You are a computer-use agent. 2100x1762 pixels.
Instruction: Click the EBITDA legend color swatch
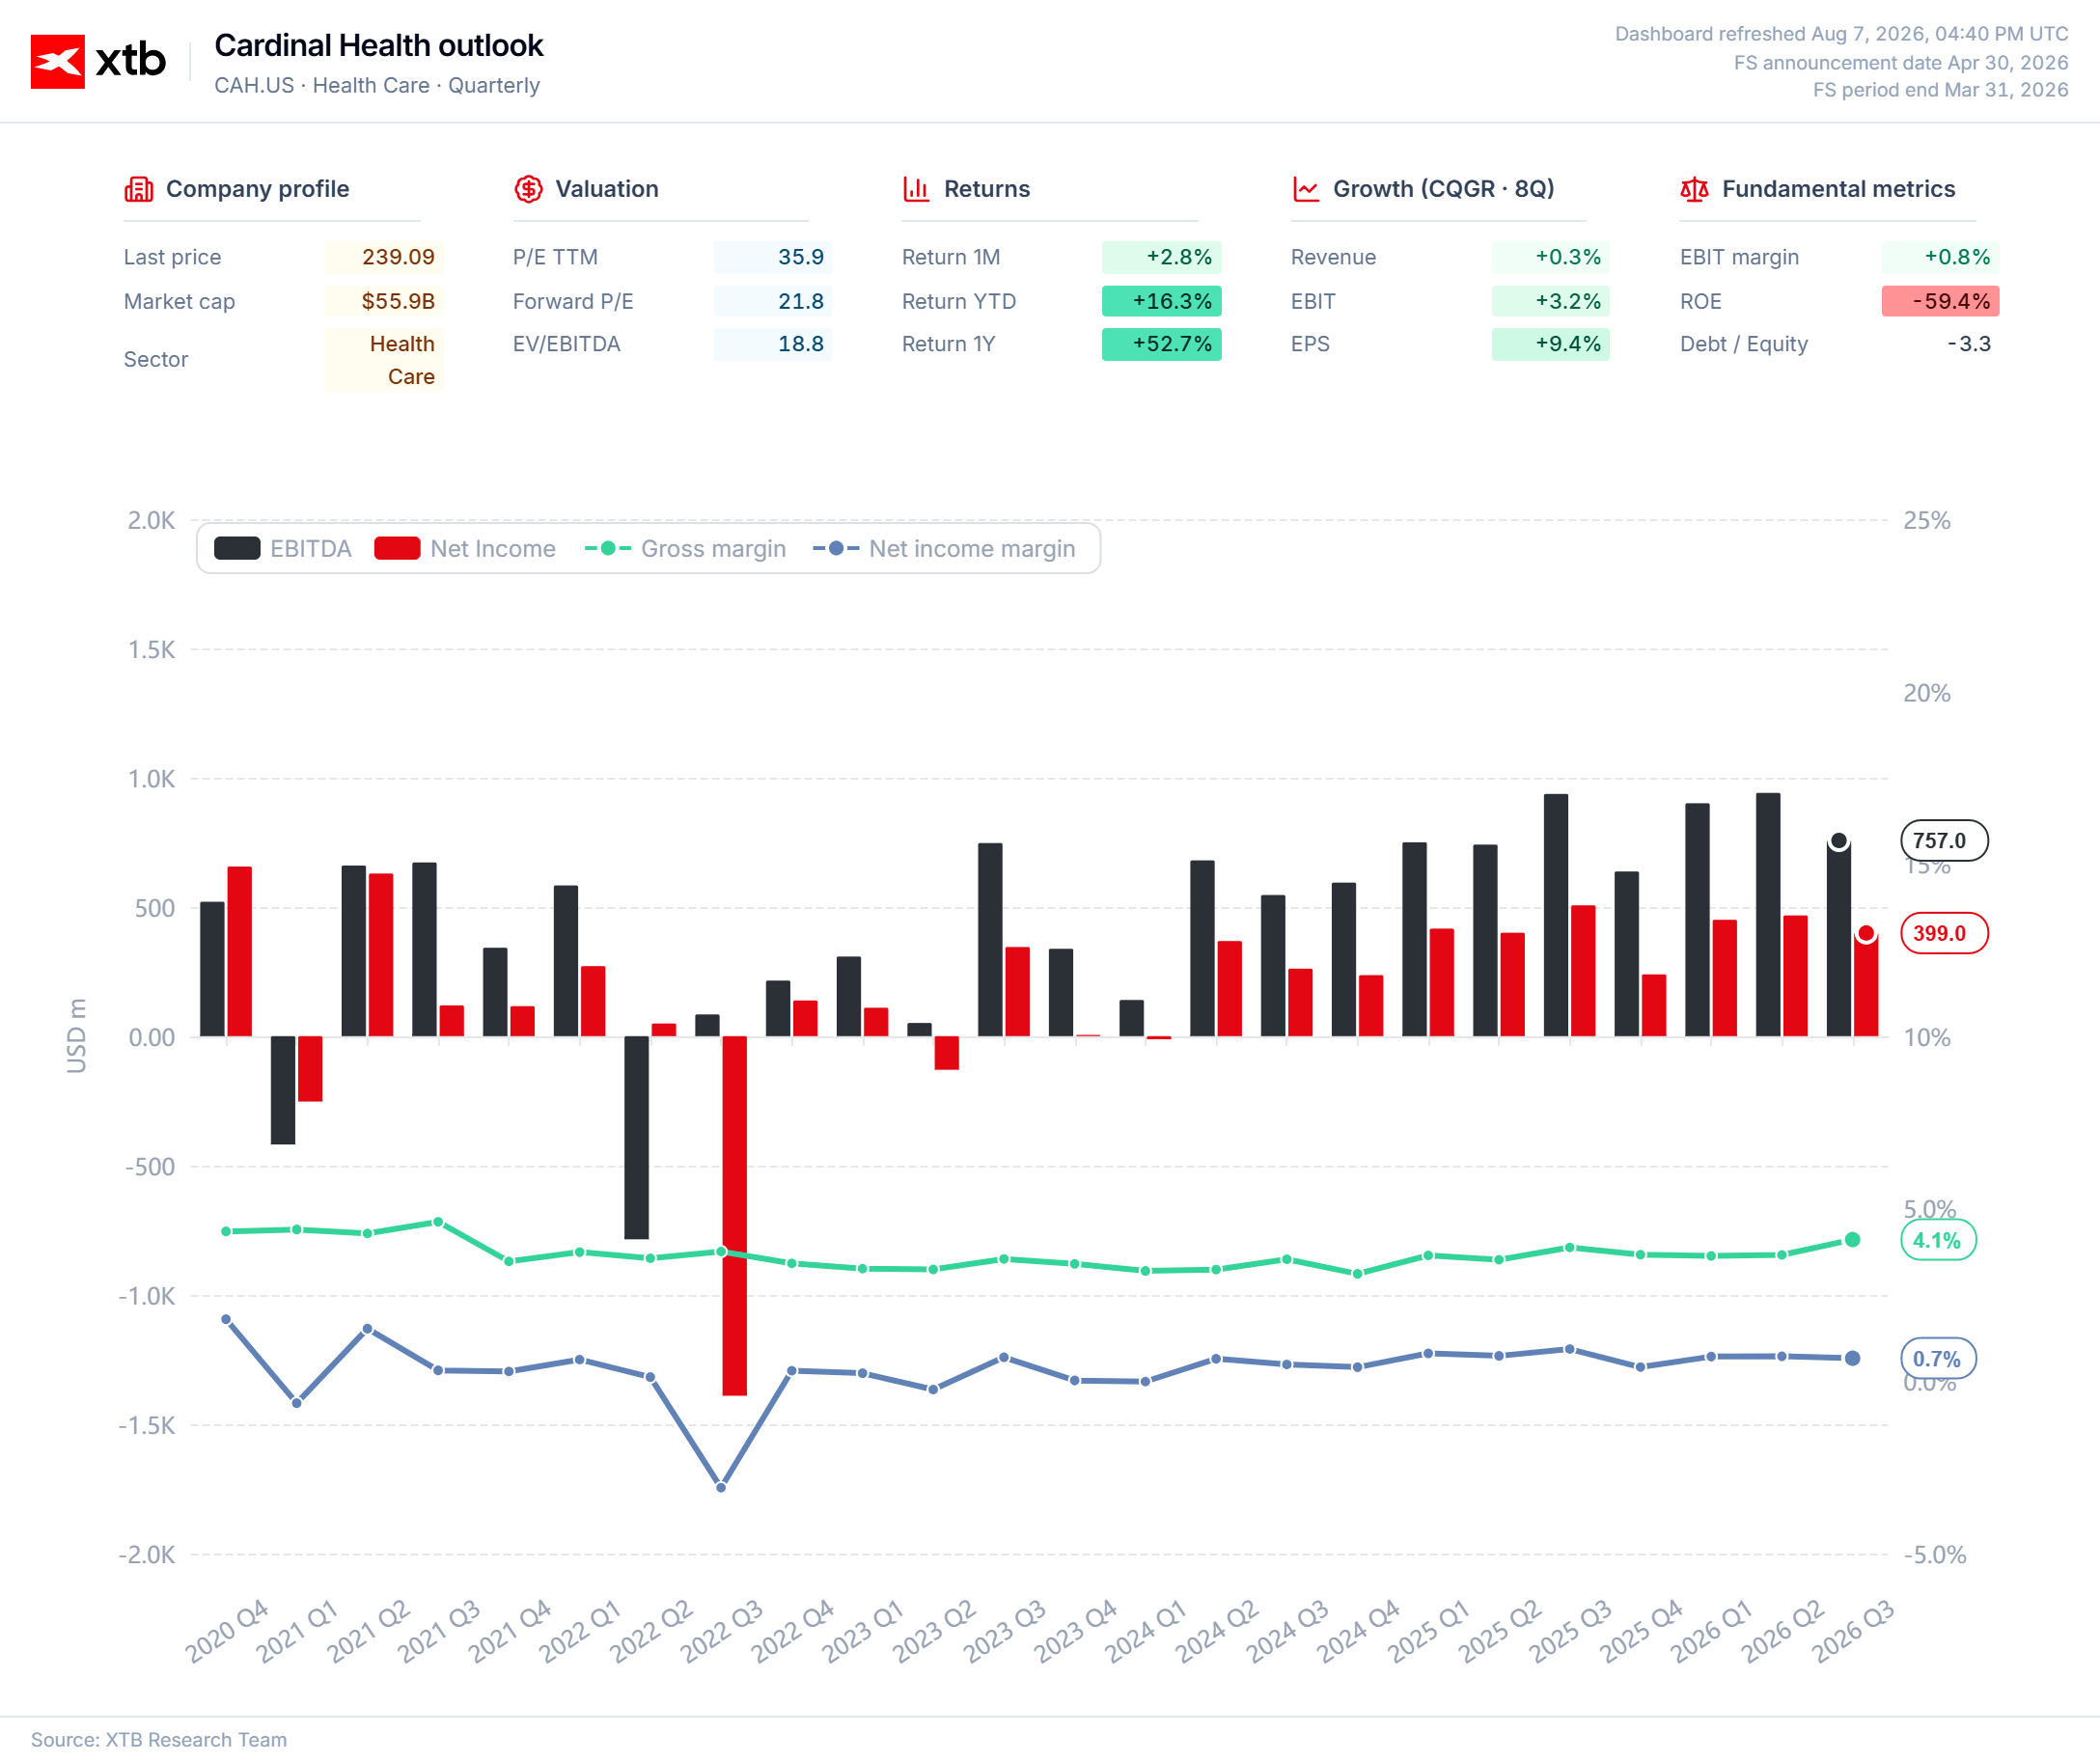tap(237, 548)
